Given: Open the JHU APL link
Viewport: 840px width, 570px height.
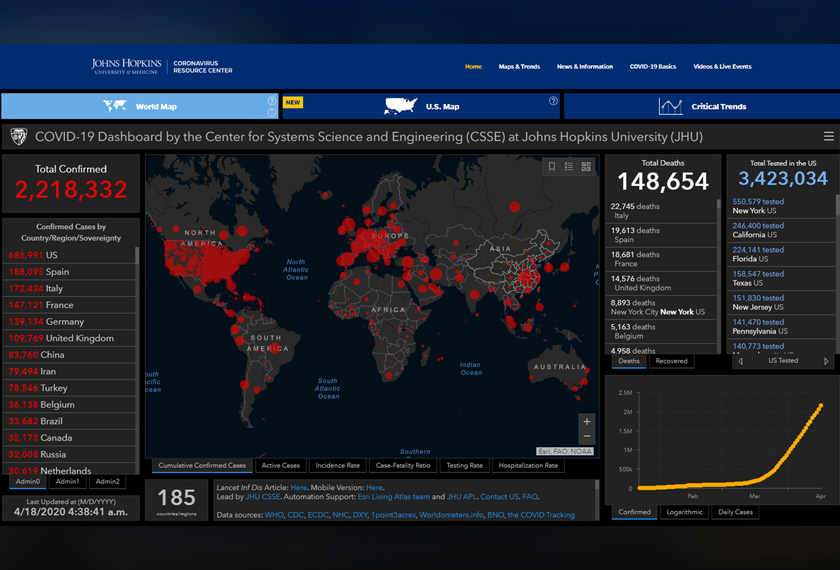Looking at the screenshot, I should pos(461,497).
